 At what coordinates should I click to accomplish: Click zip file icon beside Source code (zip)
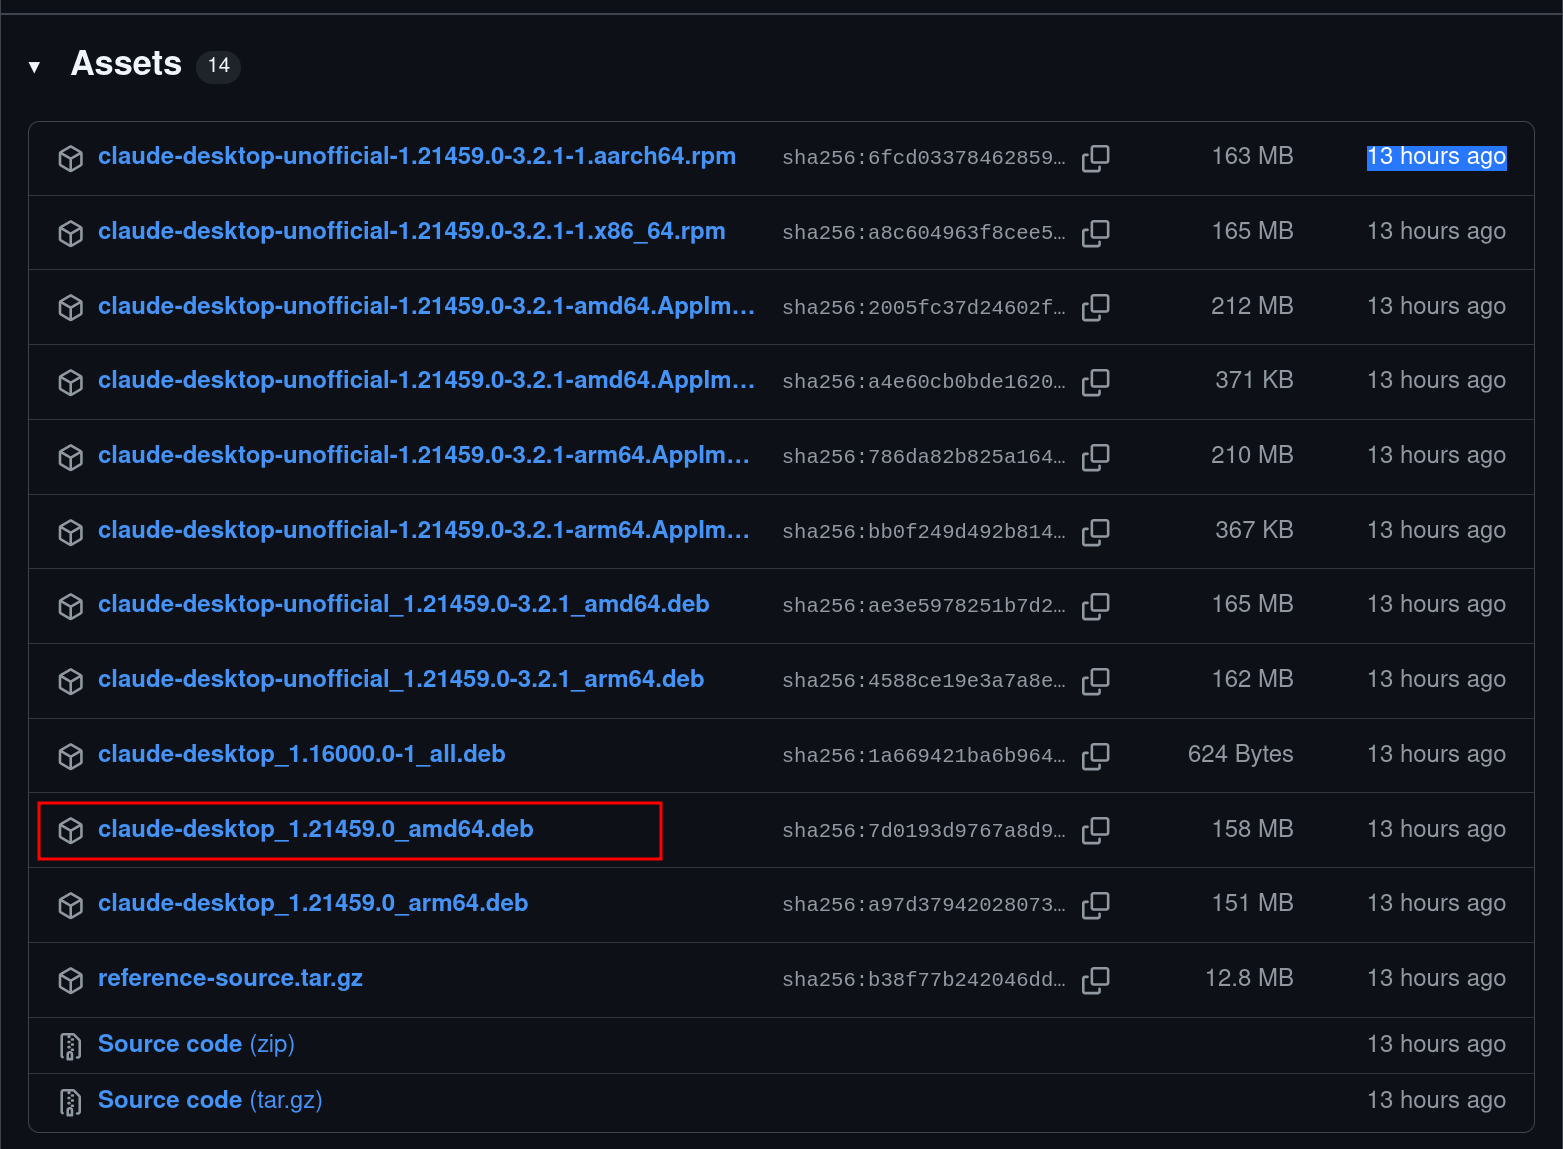pos(70,1046)
